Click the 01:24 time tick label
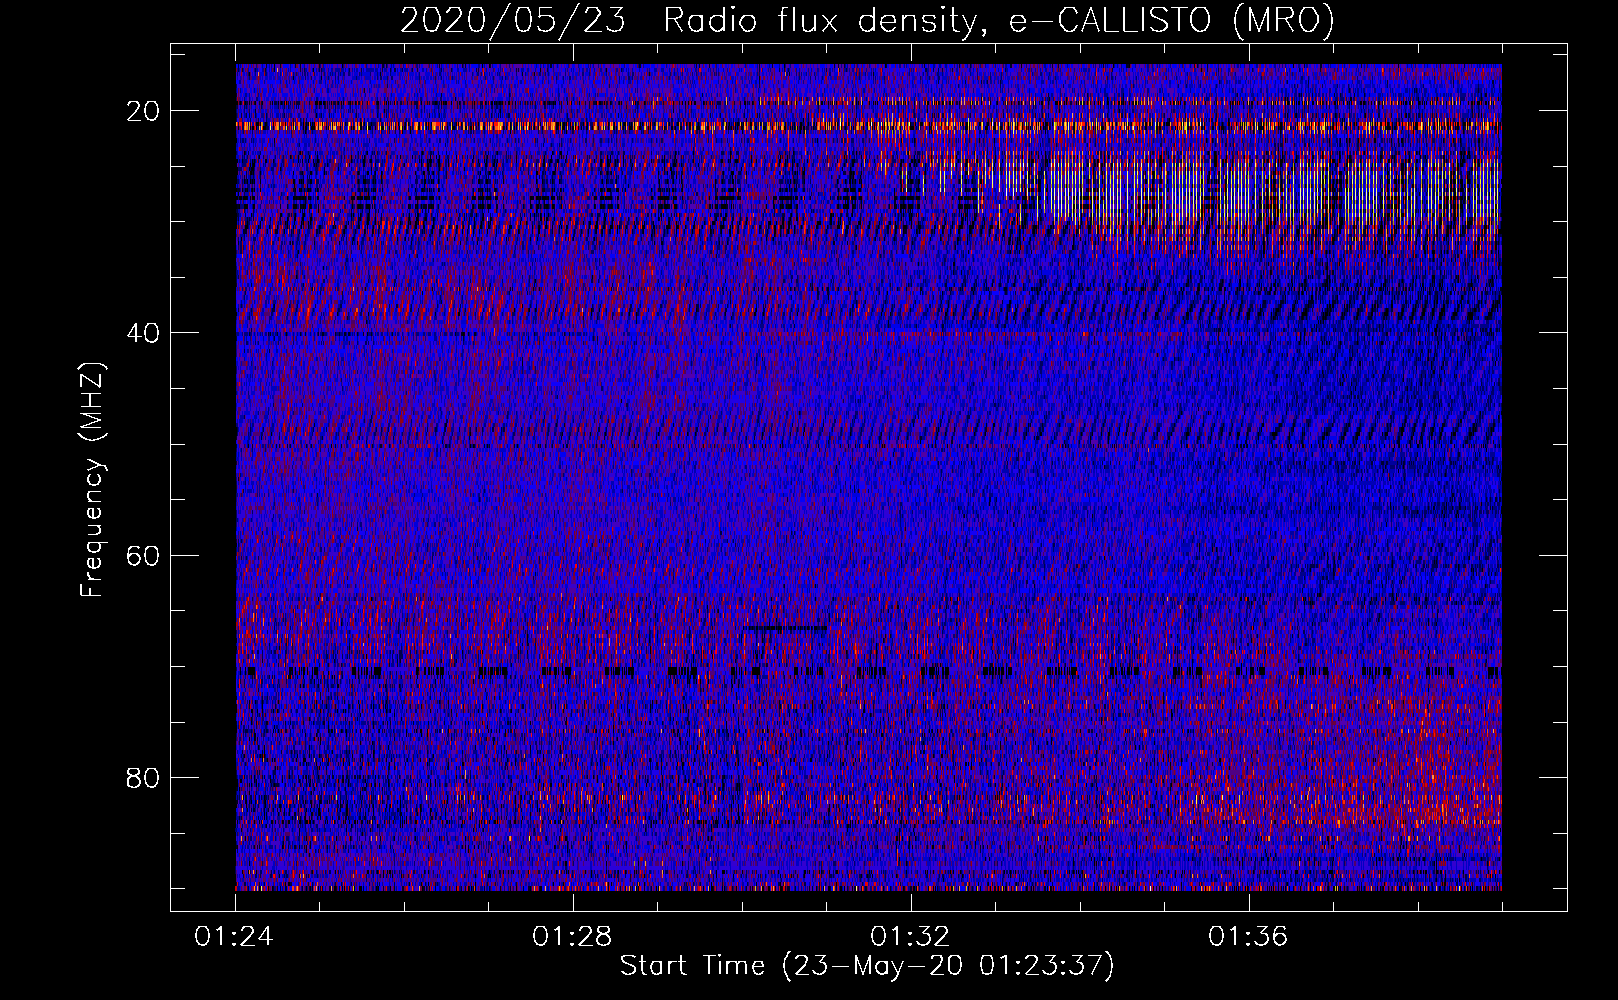1618x1000 pixels. 234,937
